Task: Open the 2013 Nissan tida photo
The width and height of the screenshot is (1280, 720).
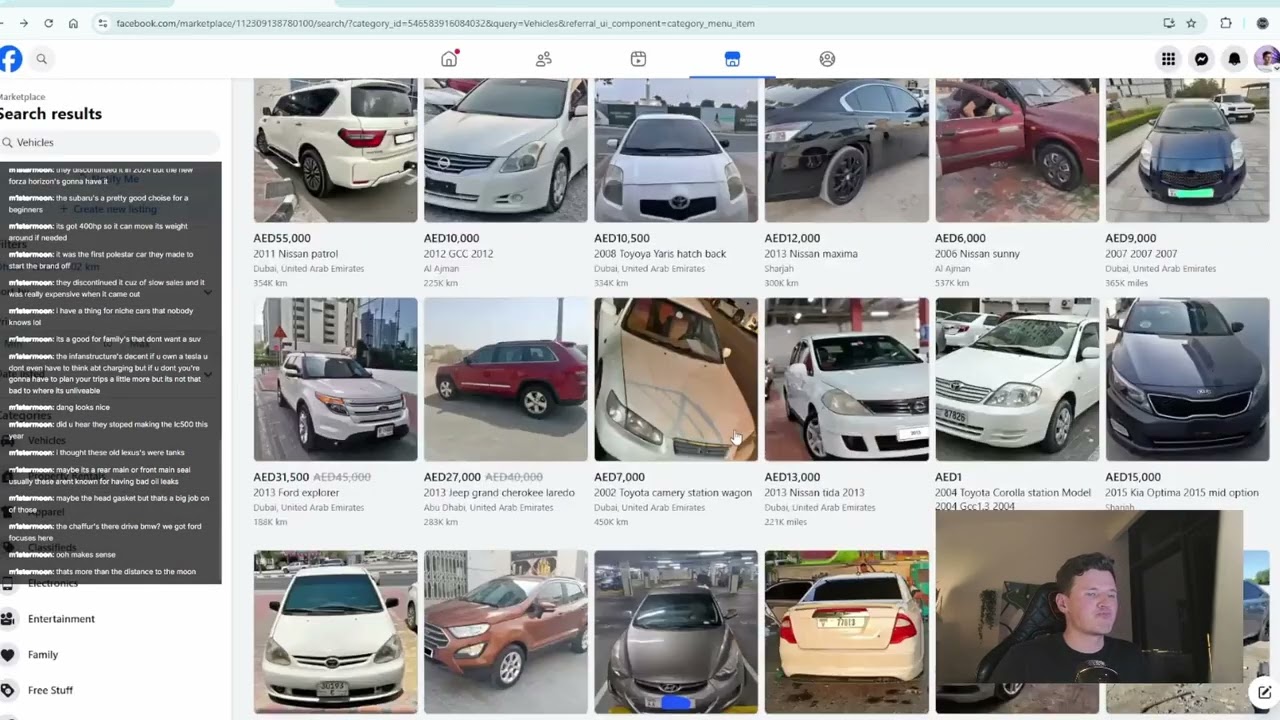Action: point(847,379)
